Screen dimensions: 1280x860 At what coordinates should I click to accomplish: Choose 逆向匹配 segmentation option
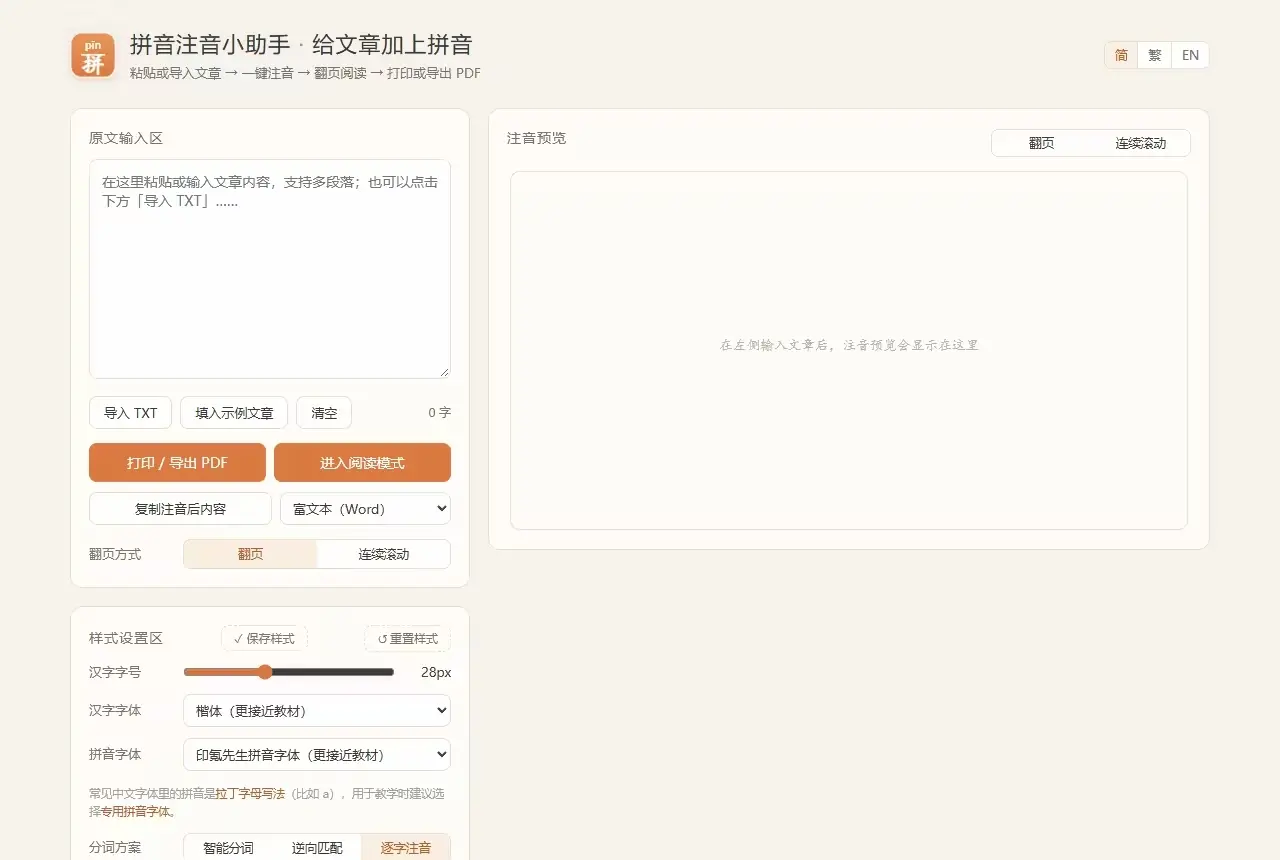coord(317,848)
